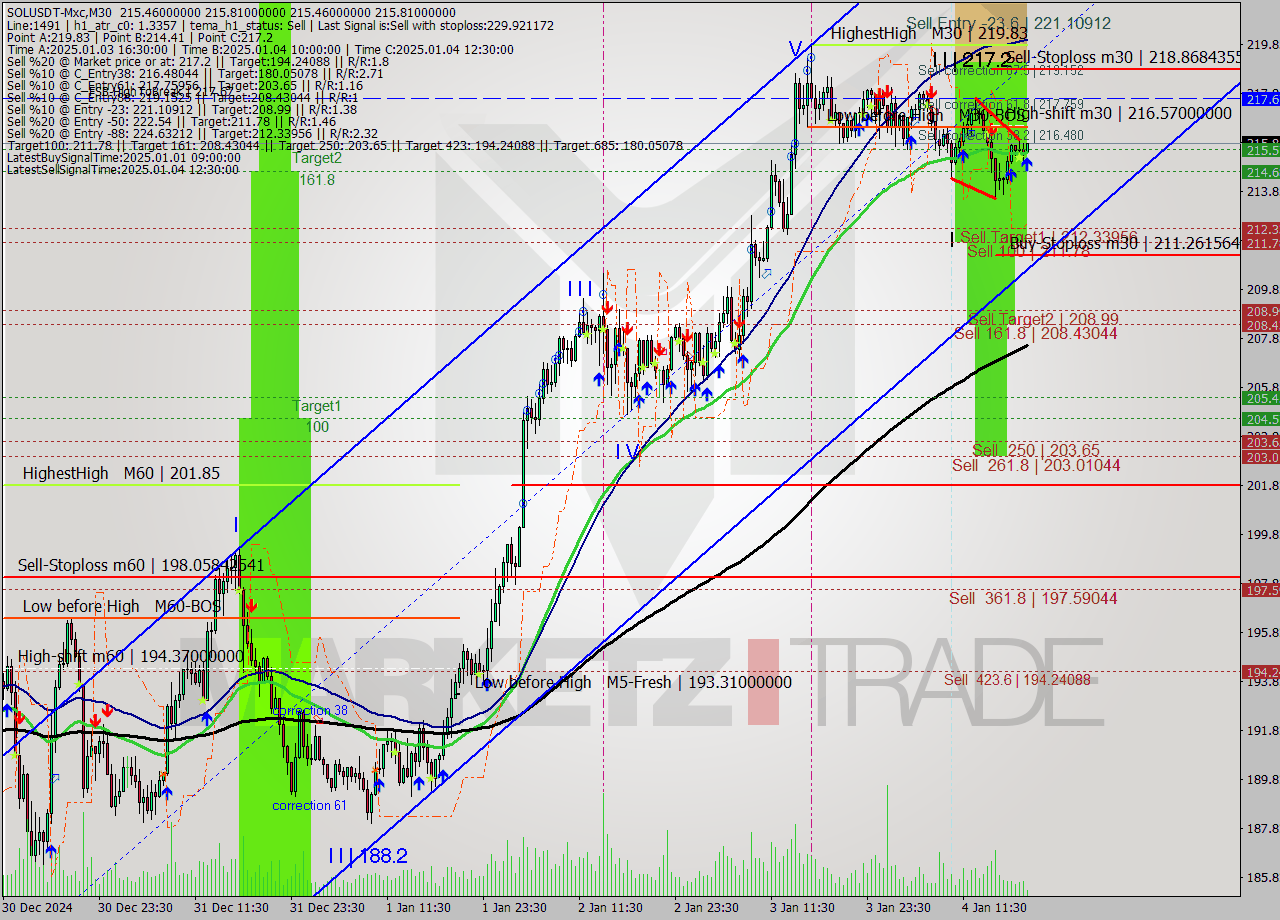Image resolution: width=1280 pixels, height=920 pixels.
Task: Click 'Buy-Stoploss m30 | 211.261564' label
Action: coord(1125,243)
